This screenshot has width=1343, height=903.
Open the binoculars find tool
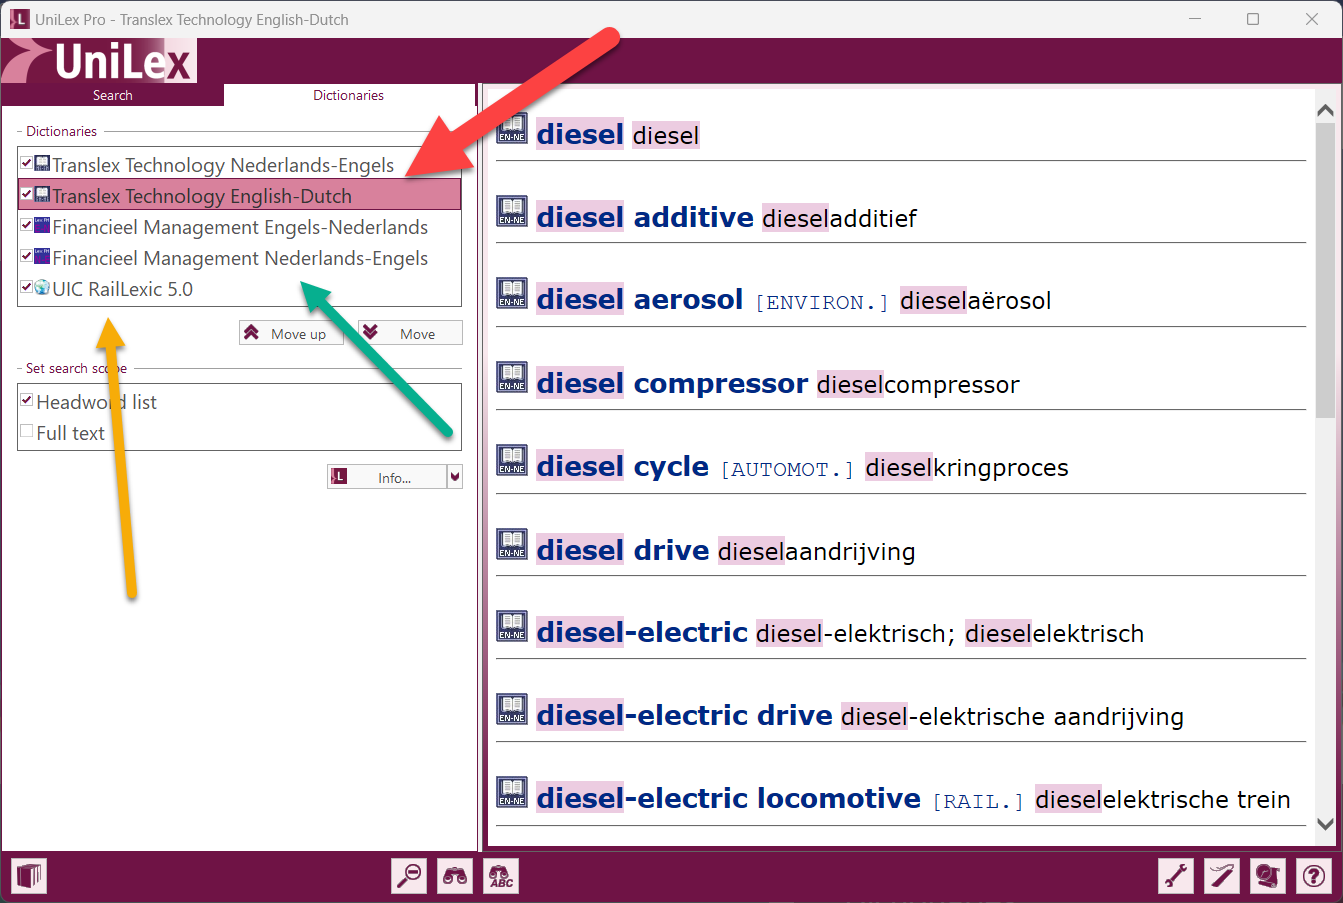(x=455, y=877)
